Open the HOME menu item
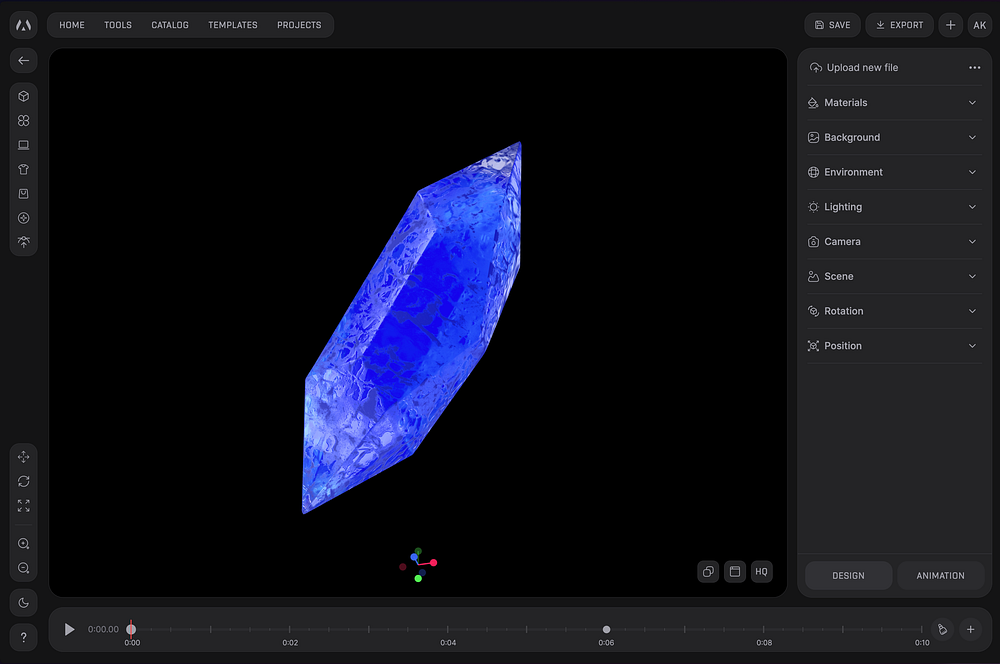Screen dimensions: 1000x664 (x=72, y=25)
